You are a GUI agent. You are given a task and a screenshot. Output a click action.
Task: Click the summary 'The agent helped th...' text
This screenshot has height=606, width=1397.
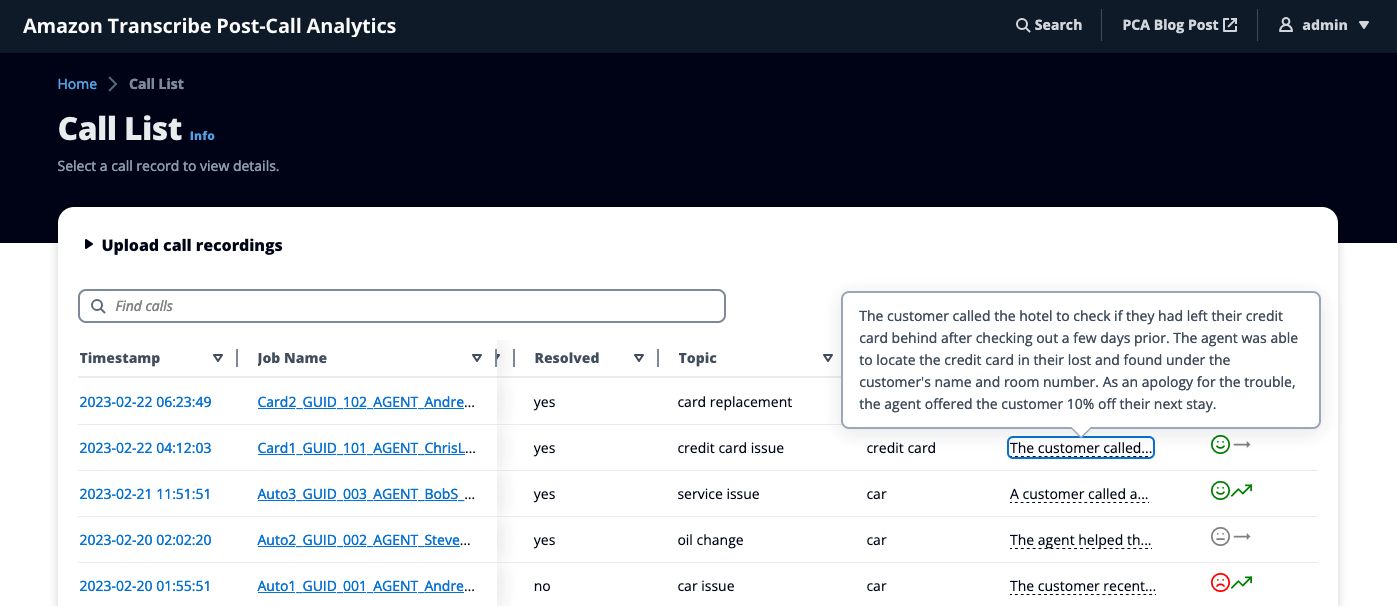[1080, 540]
